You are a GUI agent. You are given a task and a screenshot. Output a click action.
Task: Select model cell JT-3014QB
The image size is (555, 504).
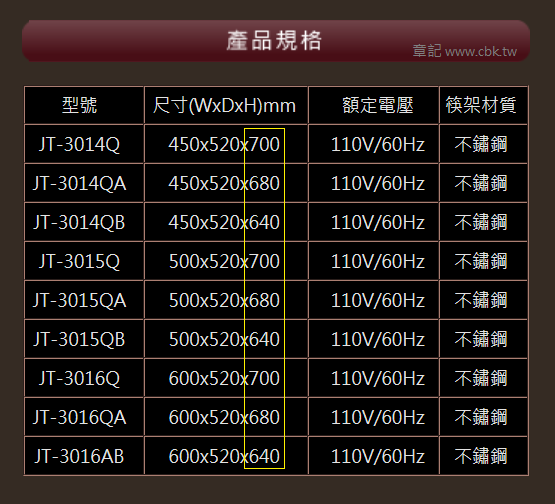(x=84, y=222)
